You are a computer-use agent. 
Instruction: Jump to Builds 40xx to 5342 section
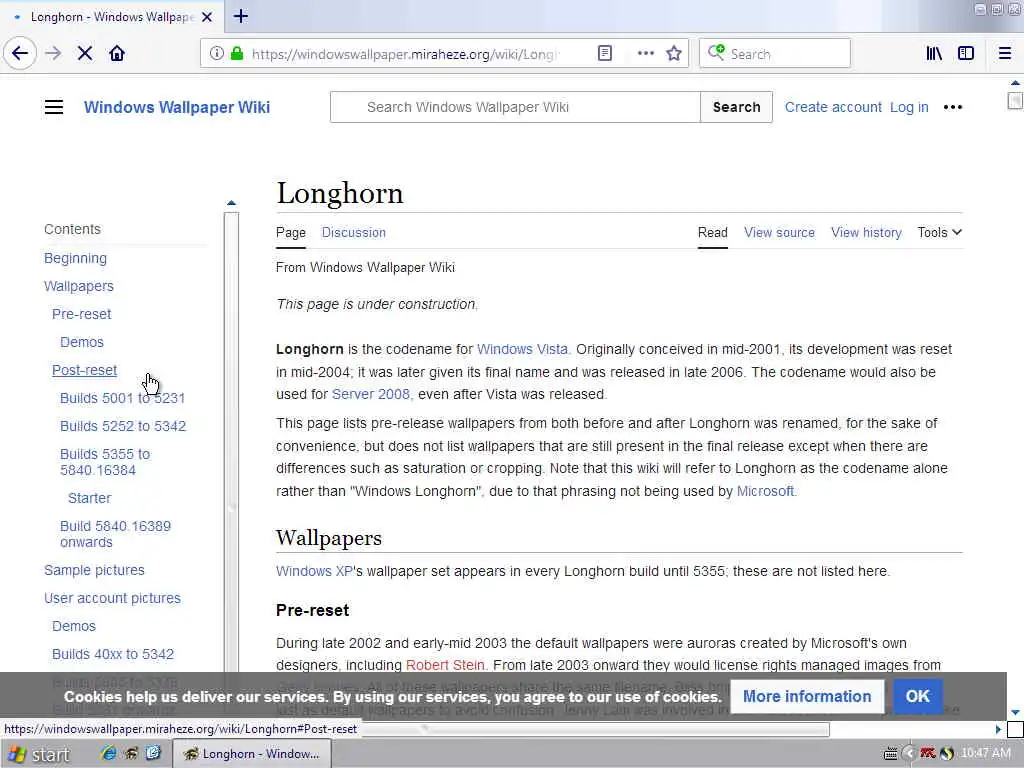pyautogui.click(x=113, y=654)
